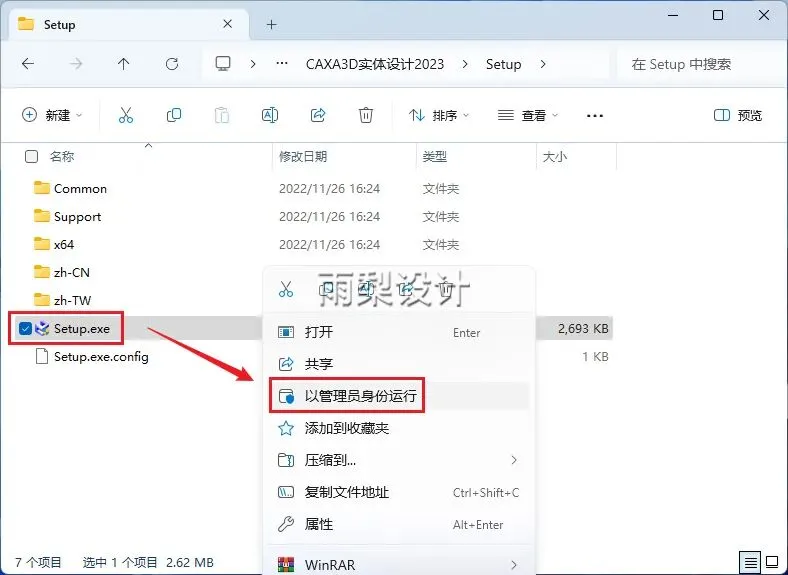
Task: Click the 2022/11/26 16:24 date for Common
Action: click(x=330, y=188)
